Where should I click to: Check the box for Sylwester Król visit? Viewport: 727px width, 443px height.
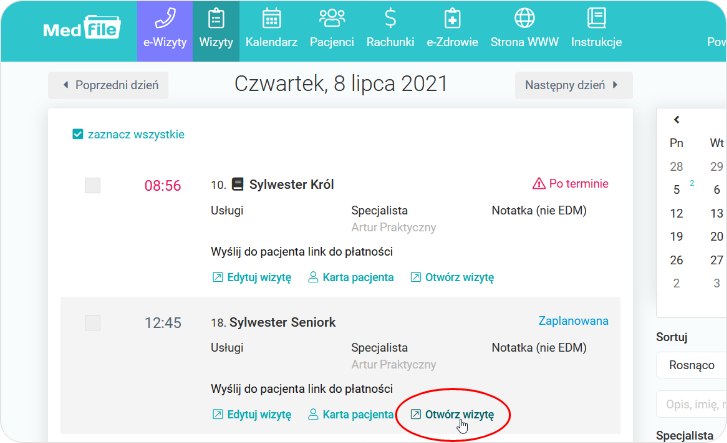pos(93,185)
